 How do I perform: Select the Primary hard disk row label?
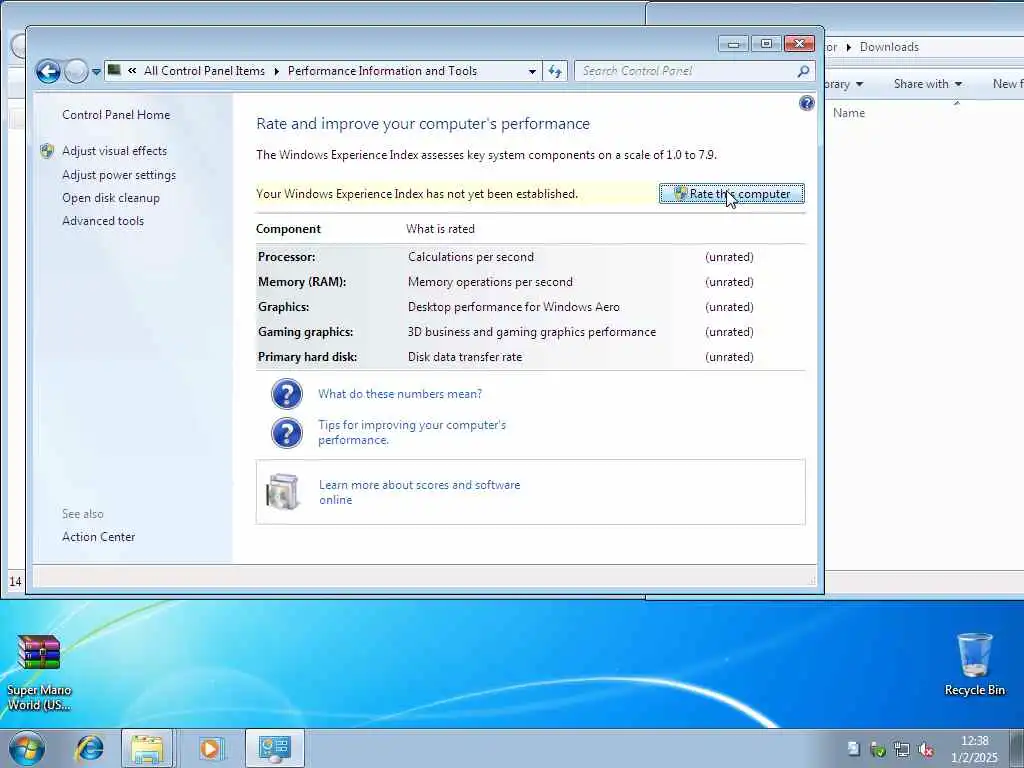[x=307, y=357]
